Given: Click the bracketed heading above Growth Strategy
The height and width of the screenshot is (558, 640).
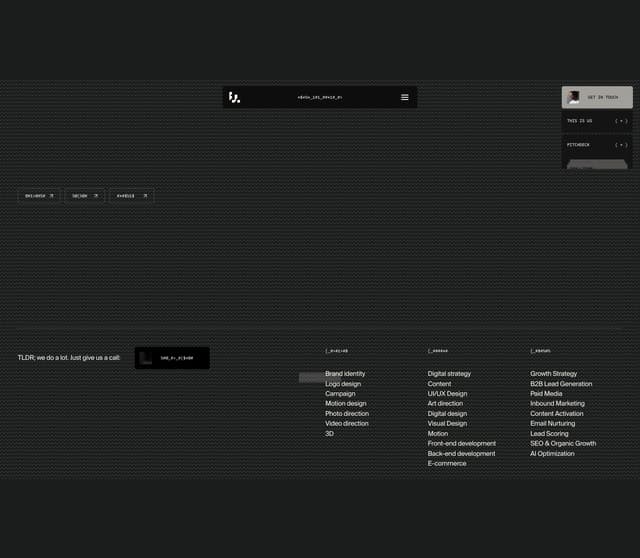Looking at the screenshot, I should (x=540, y=351).
